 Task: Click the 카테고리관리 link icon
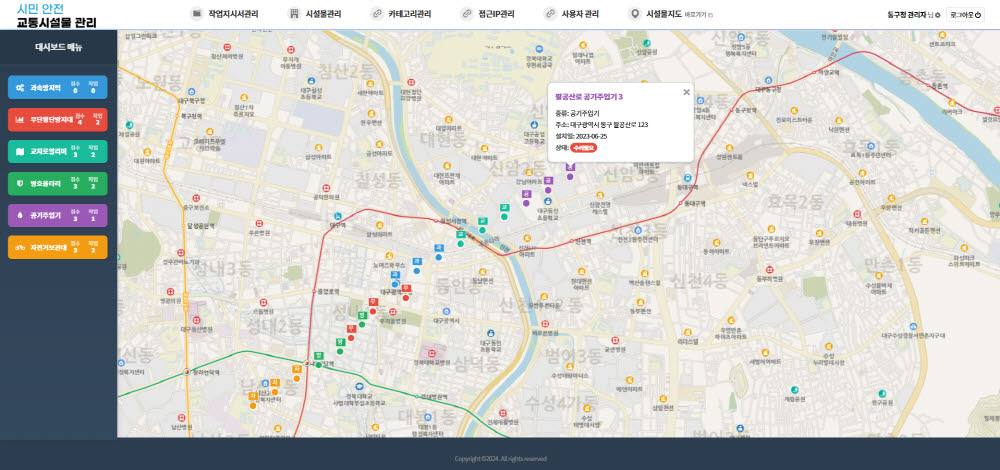click(x=376, y=14)
